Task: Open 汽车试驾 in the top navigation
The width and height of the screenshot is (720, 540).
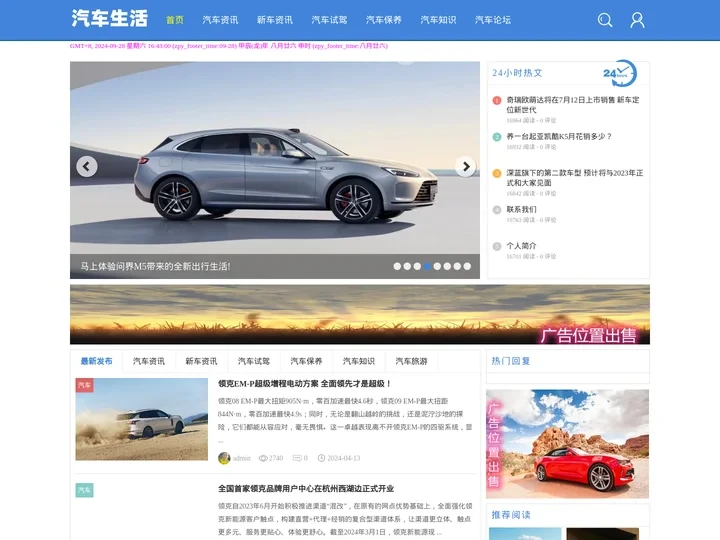Action: coord(329,20)
